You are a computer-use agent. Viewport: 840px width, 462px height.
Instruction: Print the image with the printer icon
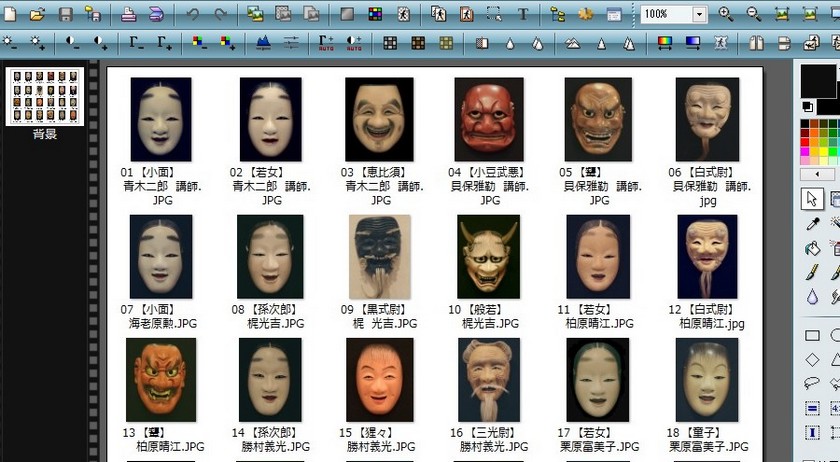point(128,14)
